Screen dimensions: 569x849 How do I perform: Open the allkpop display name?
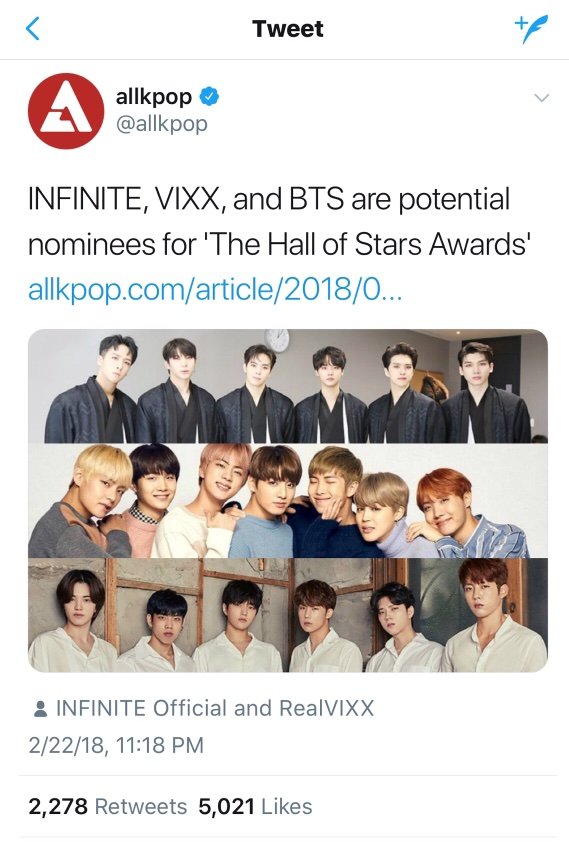click(153, 97)
